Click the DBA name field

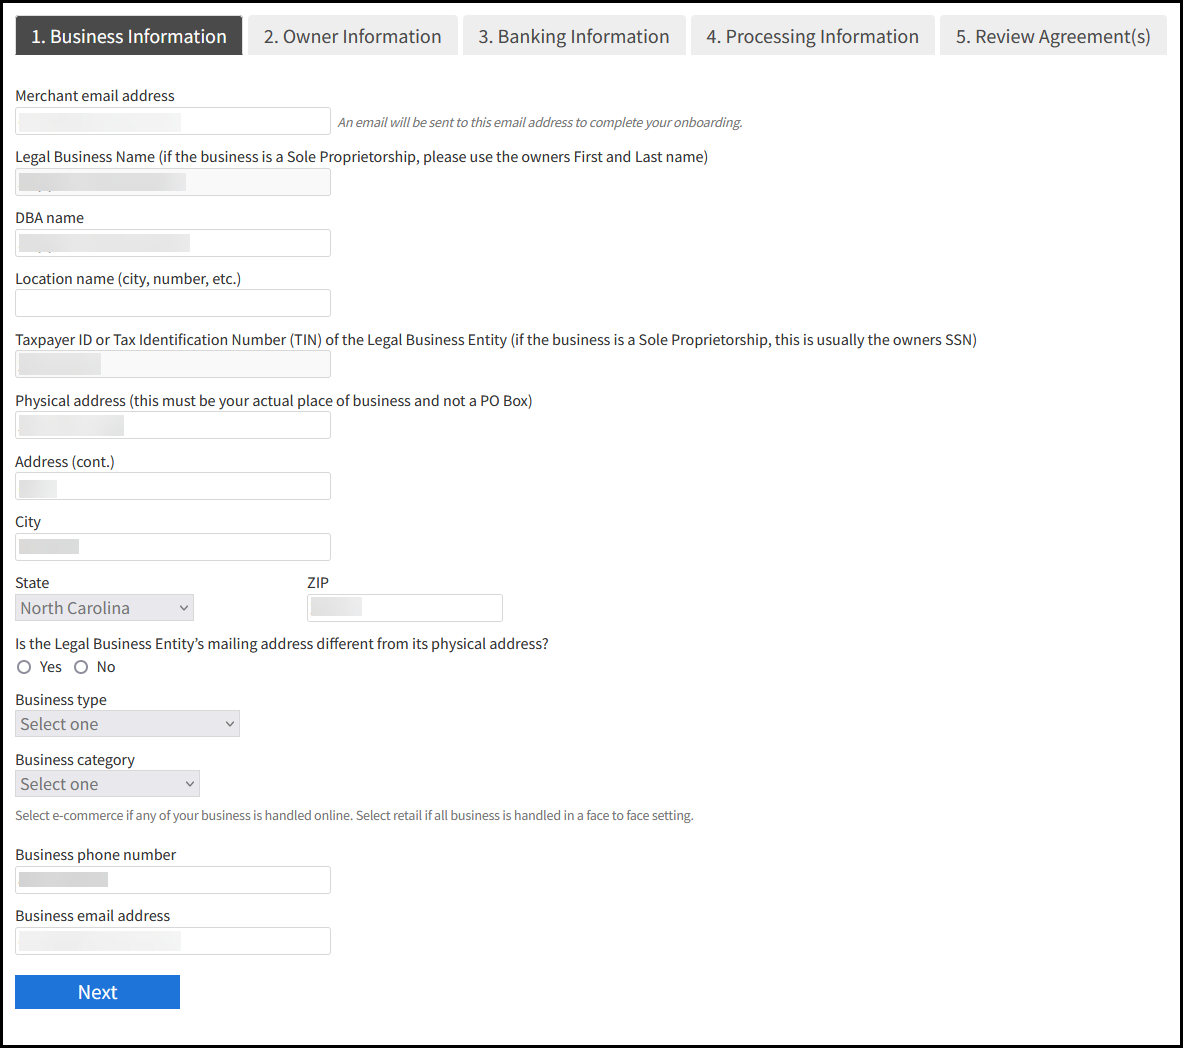172,242
